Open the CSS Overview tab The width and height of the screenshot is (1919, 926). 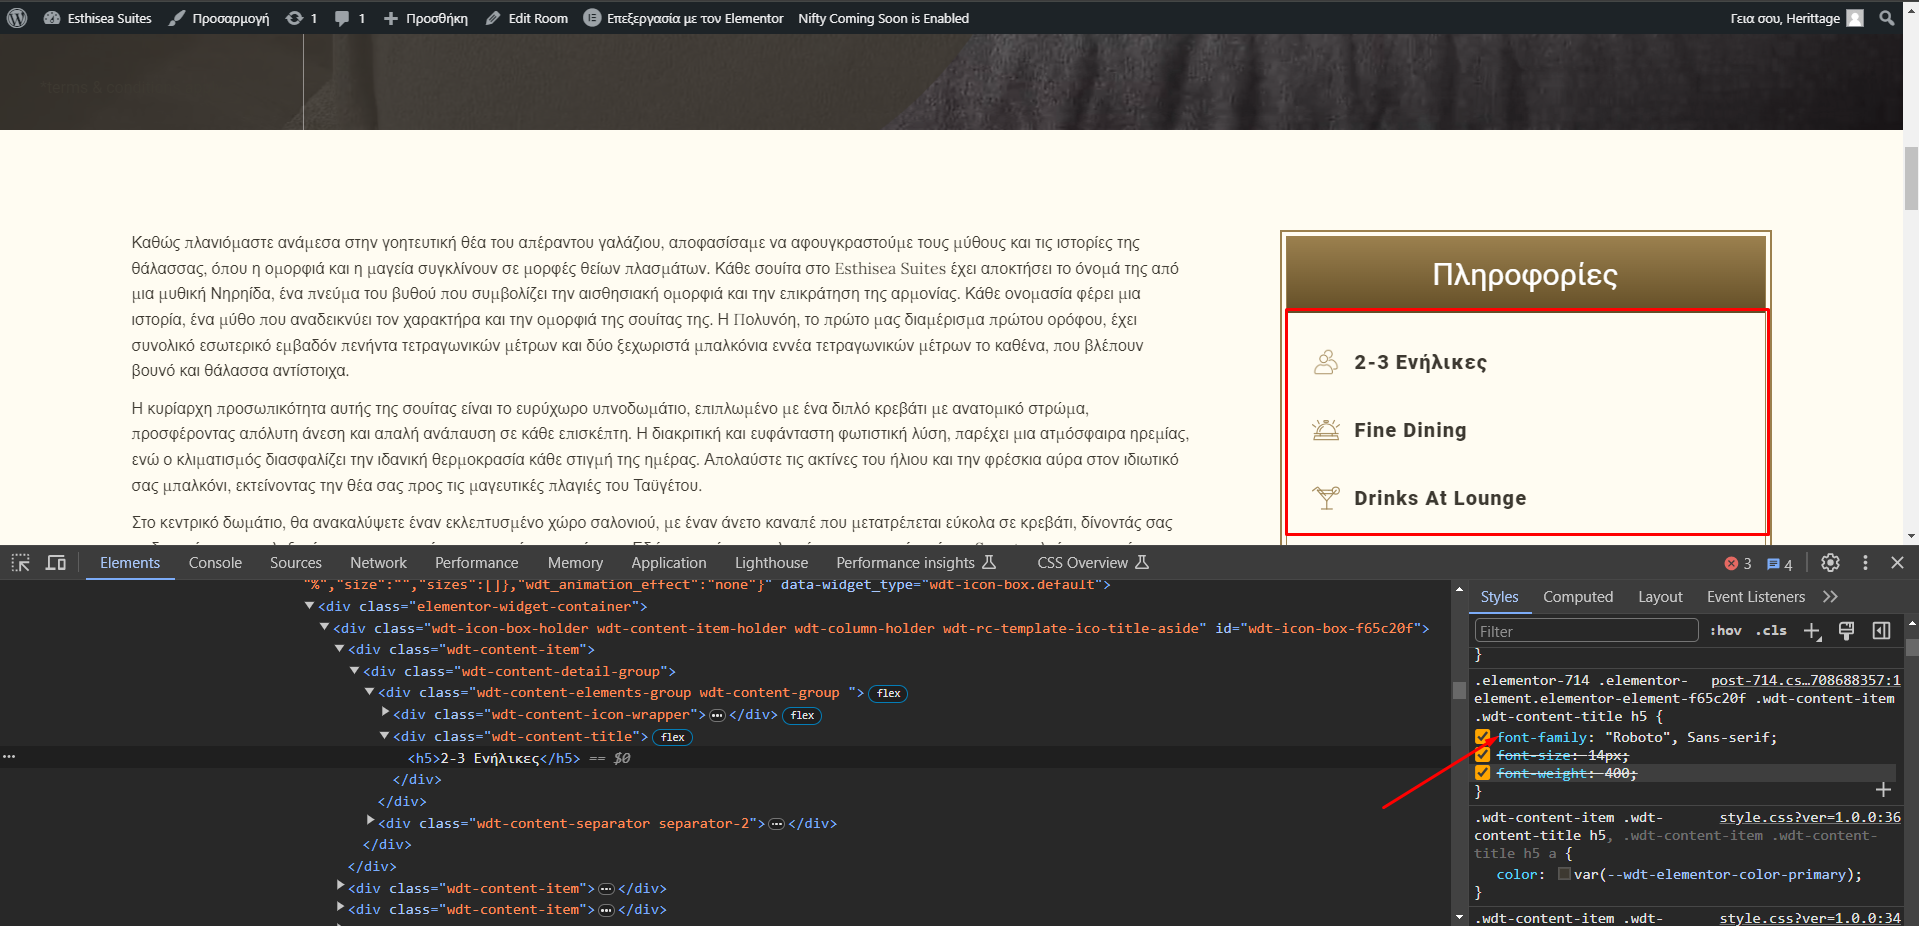click(1092, 563)
